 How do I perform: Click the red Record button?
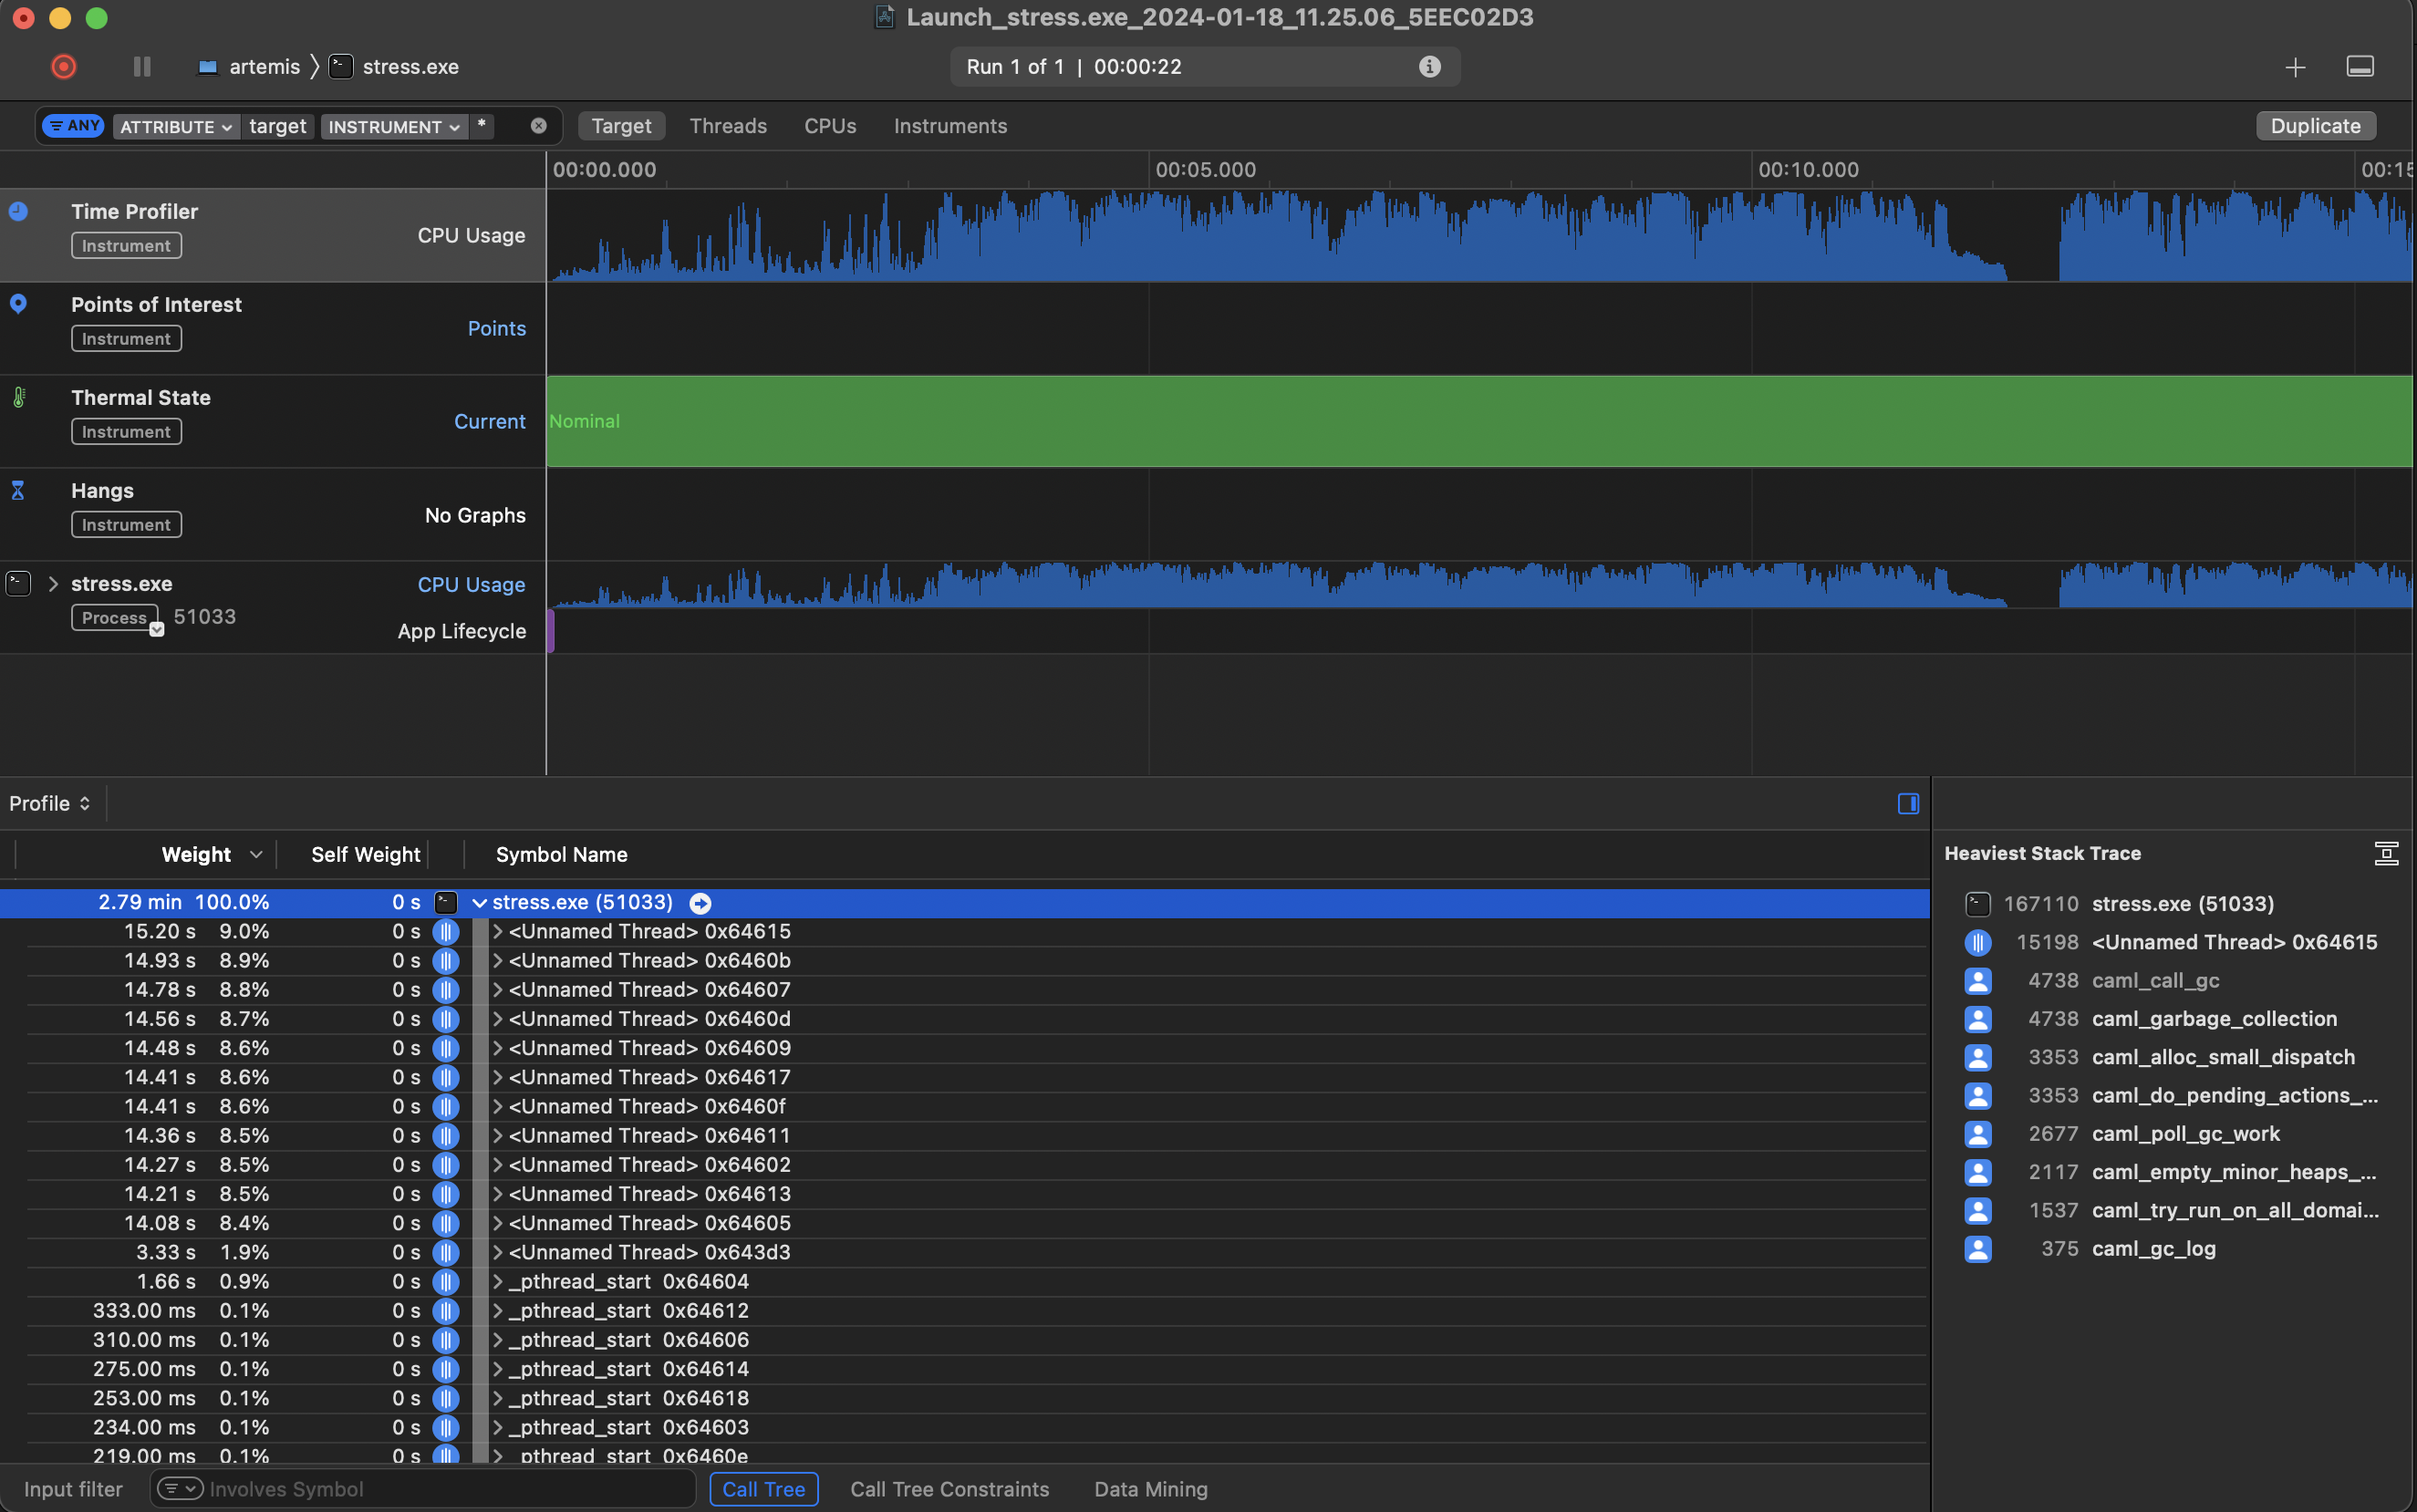point(63,67)
